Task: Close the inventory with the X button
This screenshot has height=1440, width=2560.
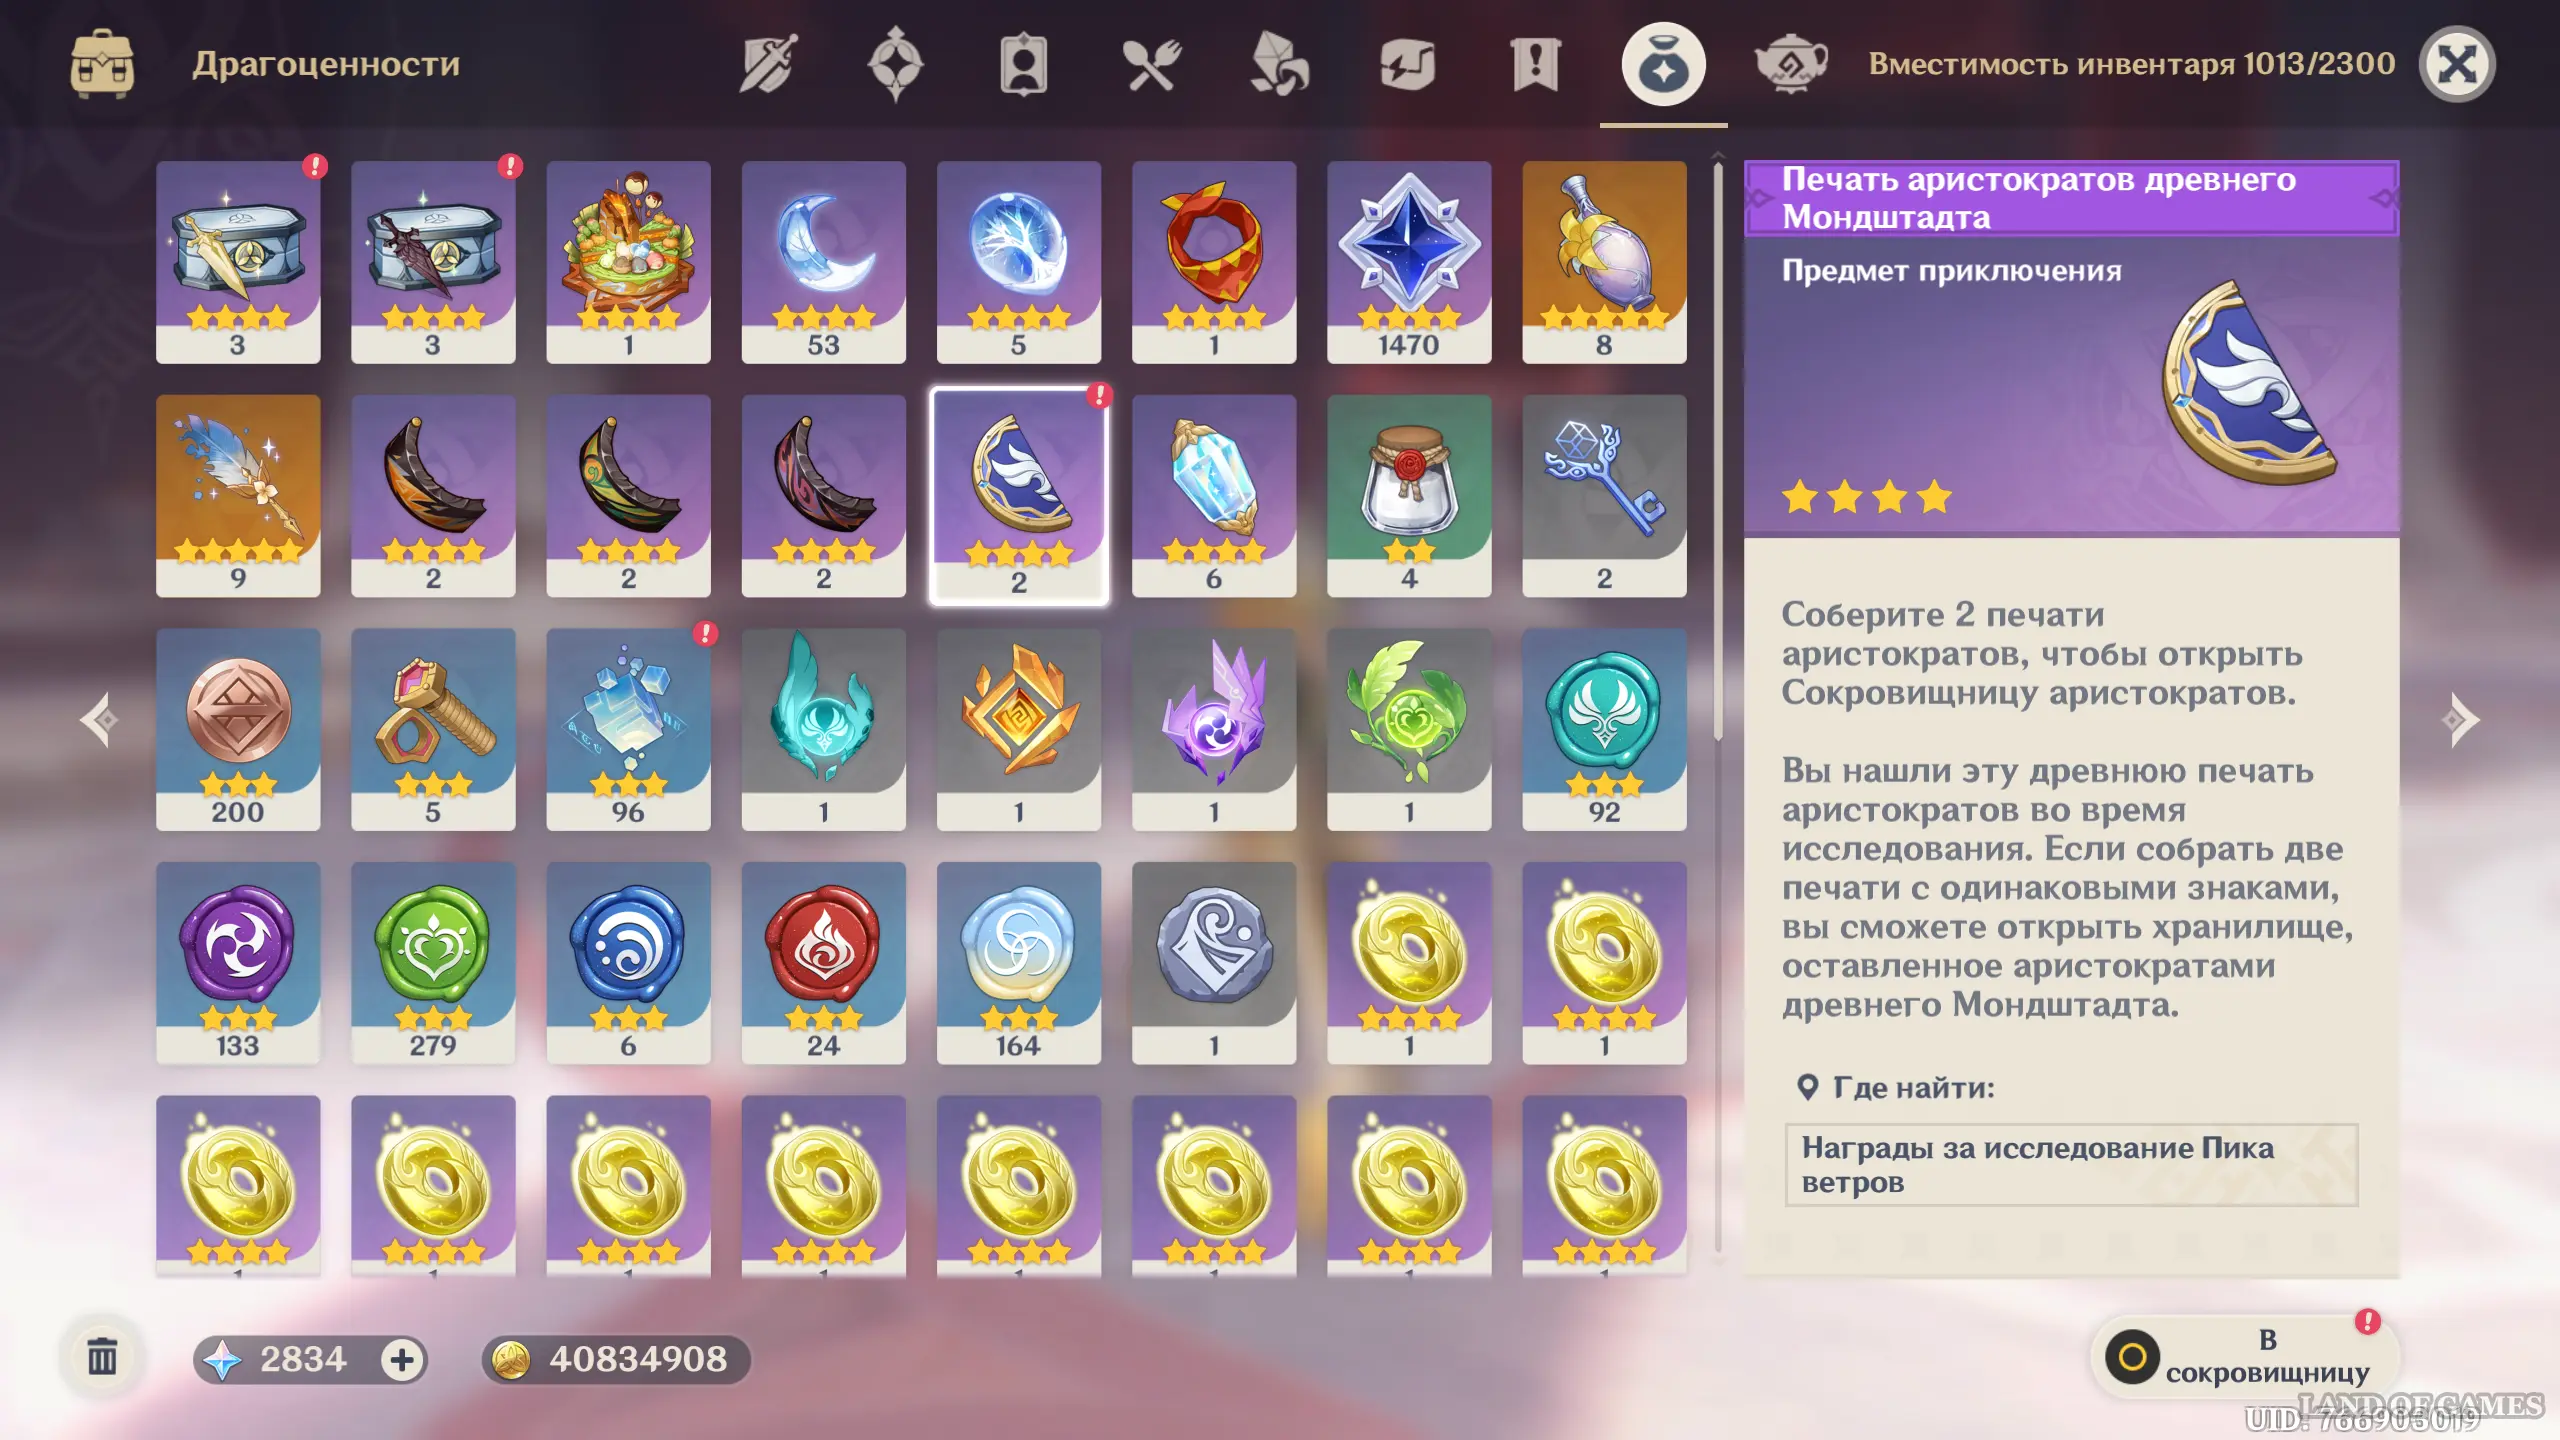Action: point(2456,64)
